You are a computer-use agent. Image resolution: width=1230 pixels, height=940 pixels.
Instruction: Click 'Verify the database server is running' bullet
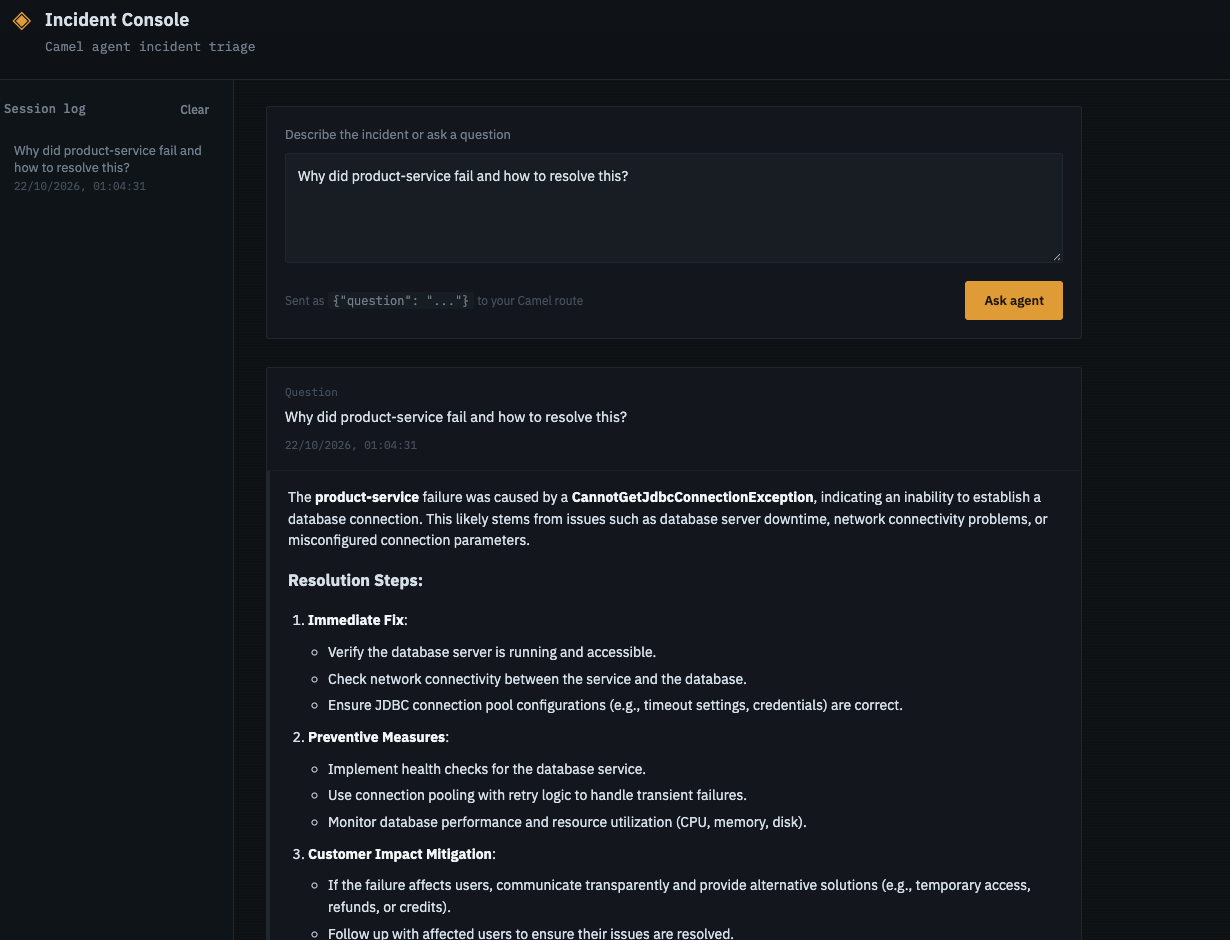pyautogui.click(x=492, y=652)
